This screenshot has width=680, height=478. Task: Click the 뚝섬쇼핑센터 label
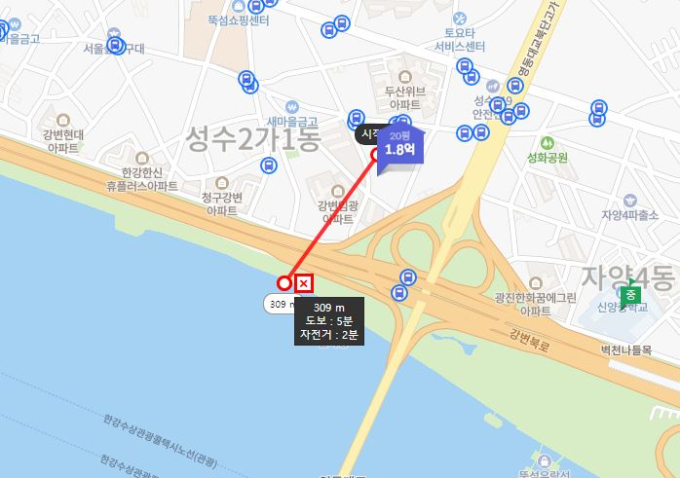coord(239,20)
